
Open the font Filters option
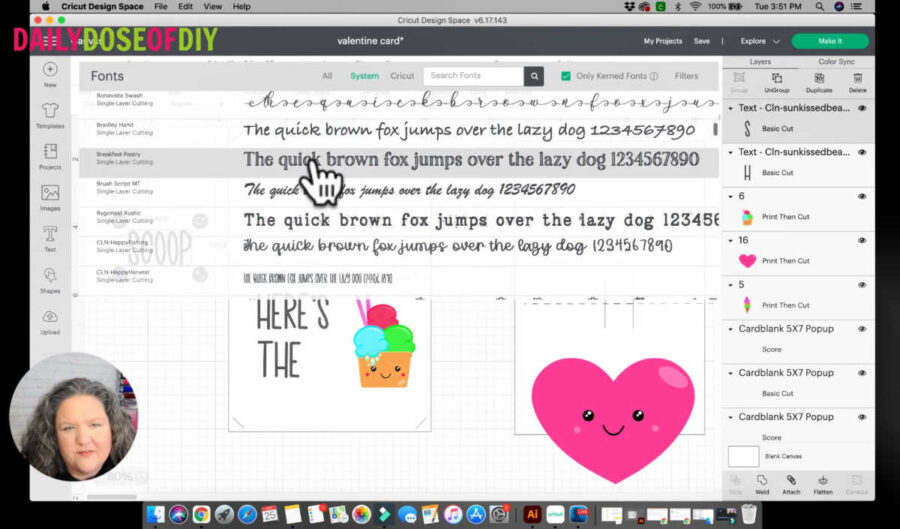pos(686,76)
